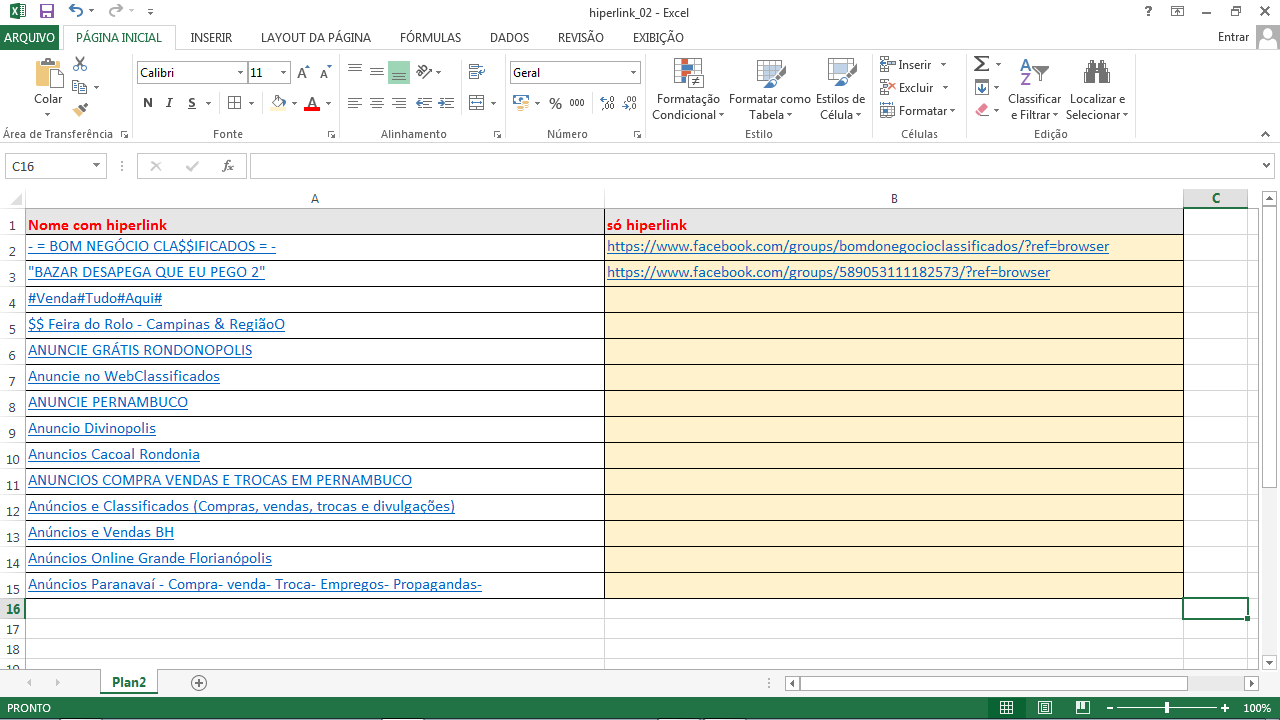Insert AutoSum with the sigma icon
The height and width of the screenshot is (720, 1280).
click(x=982, y=64)
